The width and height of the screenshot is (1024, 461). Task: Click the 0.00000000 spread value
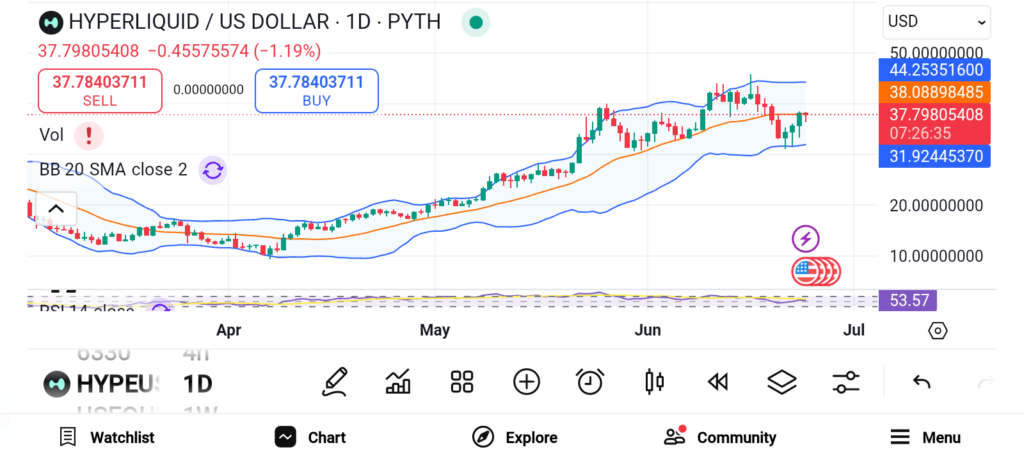coord(208,90)
